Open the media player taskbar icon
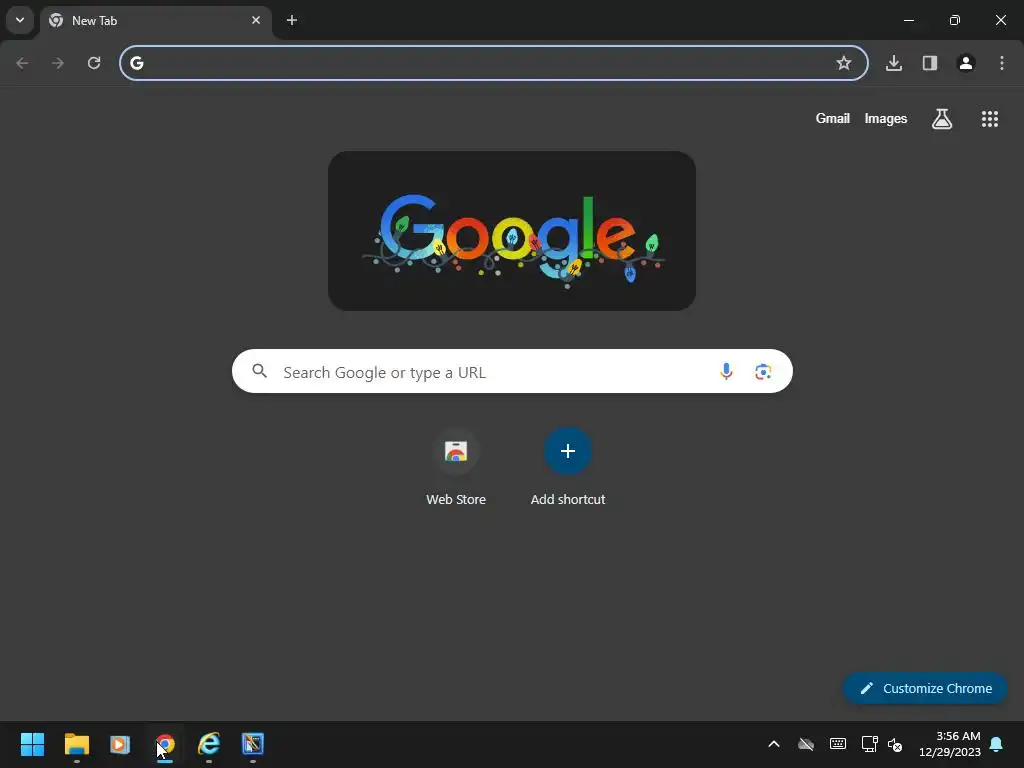 click(120, 744)
